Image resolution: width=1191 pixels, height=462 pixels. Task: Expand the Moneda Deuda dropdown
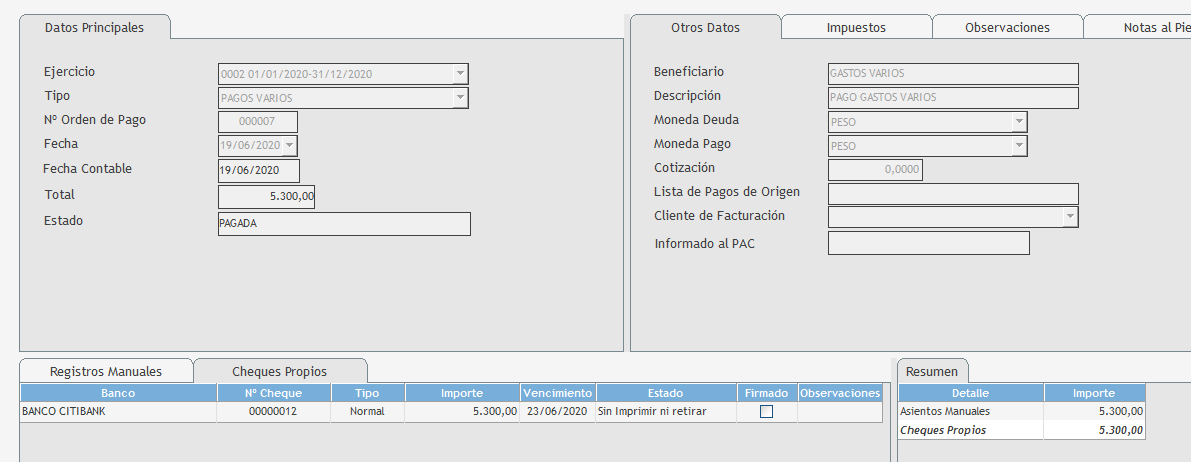coord(1019,122)
